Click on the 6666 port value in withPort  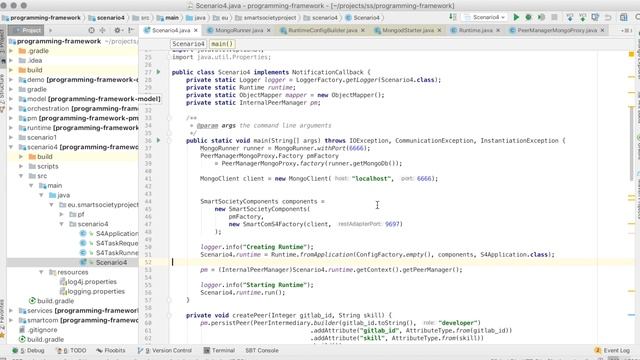[356, 148]
